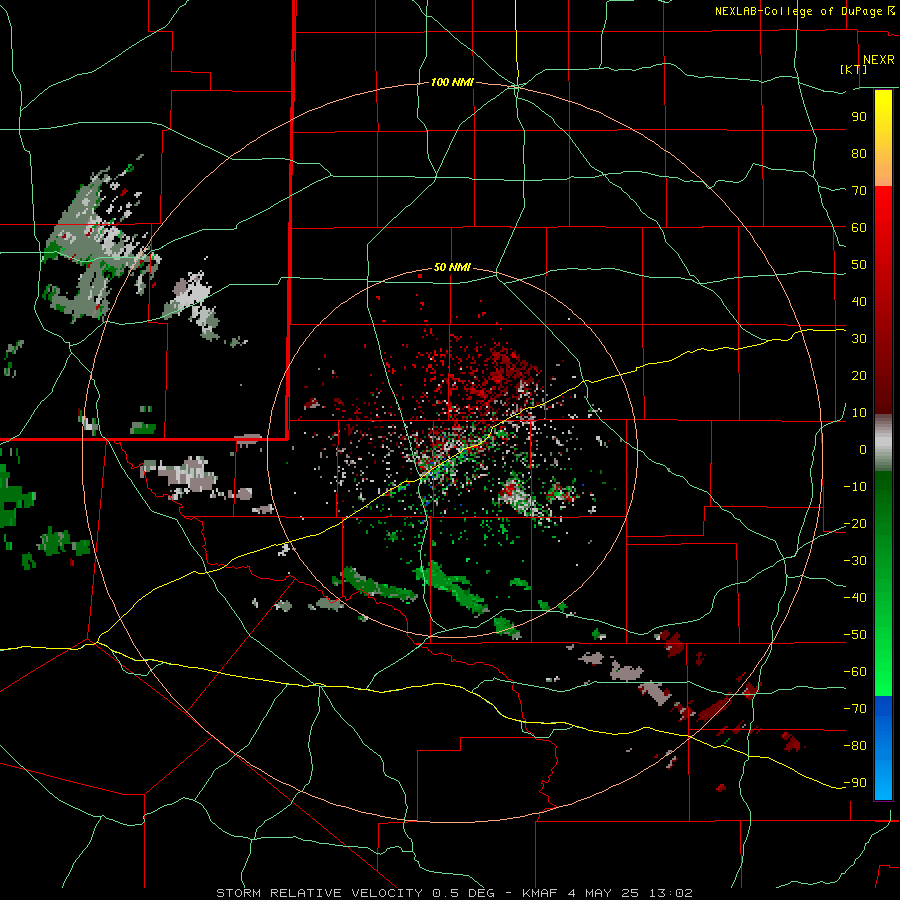Click the 40 value on the velocity scale

coord(859,301)
